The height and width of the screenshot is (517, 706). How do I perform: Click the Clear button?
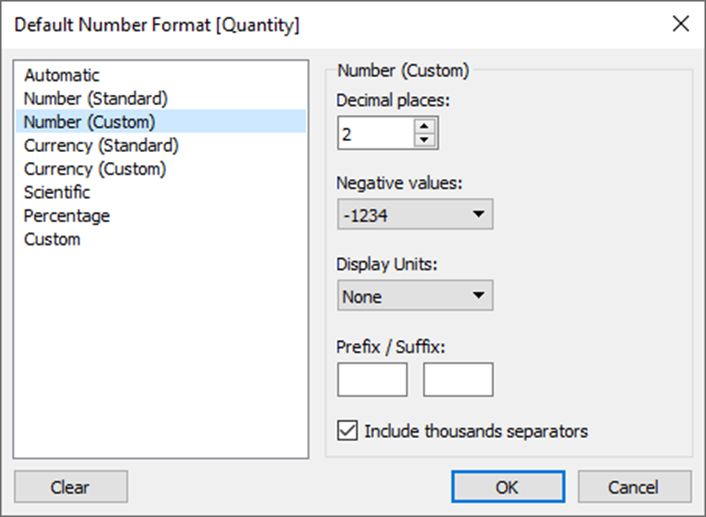pos(70,487)
